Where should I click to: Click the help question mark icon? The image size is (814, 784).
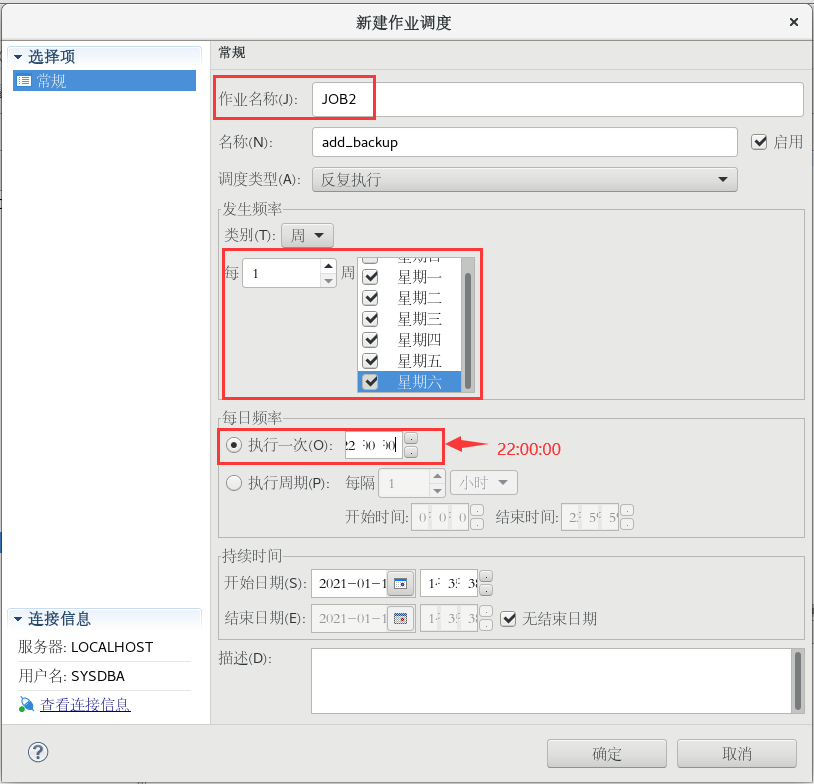[38, 752]
